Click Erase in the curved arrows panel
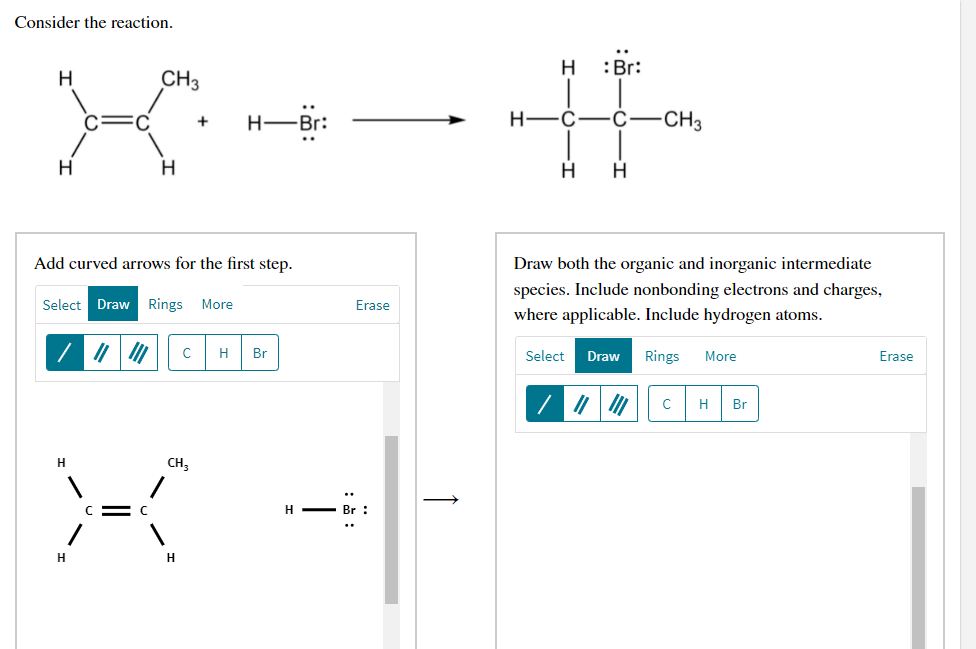The image size is (976, 649). pos(372,304)
